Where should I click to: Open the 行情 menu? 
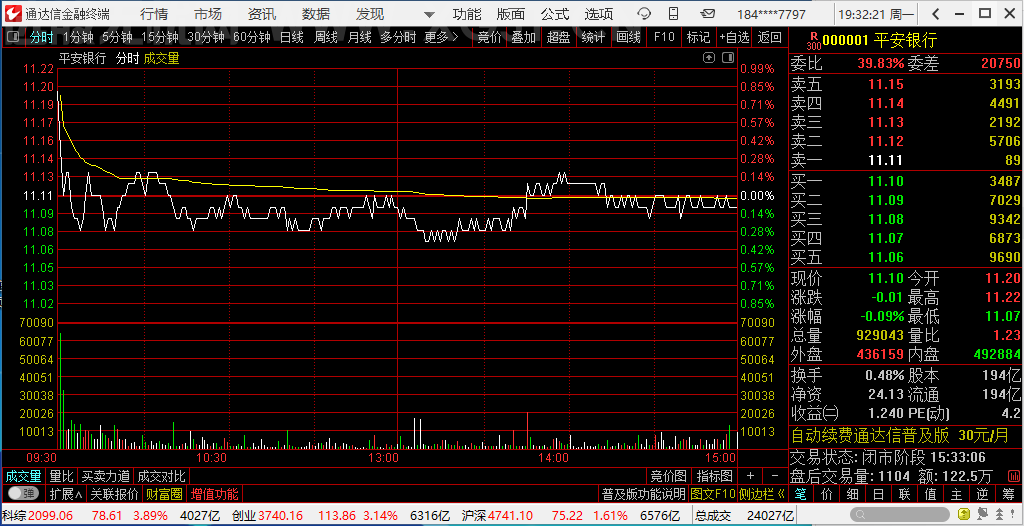pos(153,14)
